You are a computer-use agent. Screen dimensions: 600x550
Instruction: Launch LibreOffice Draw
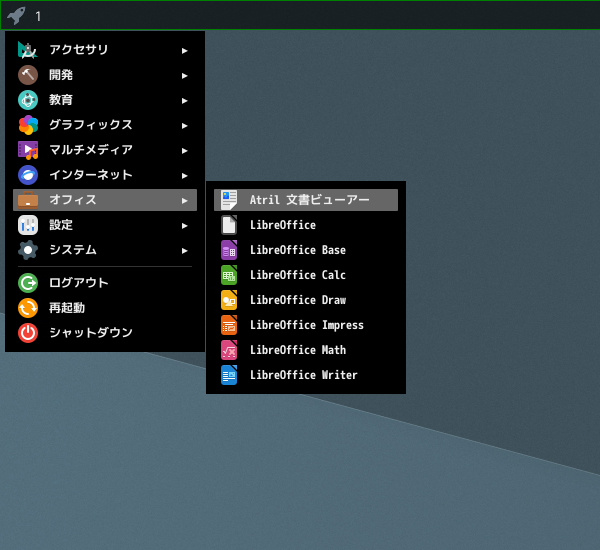pyautogui.click(x=306, y=300)
